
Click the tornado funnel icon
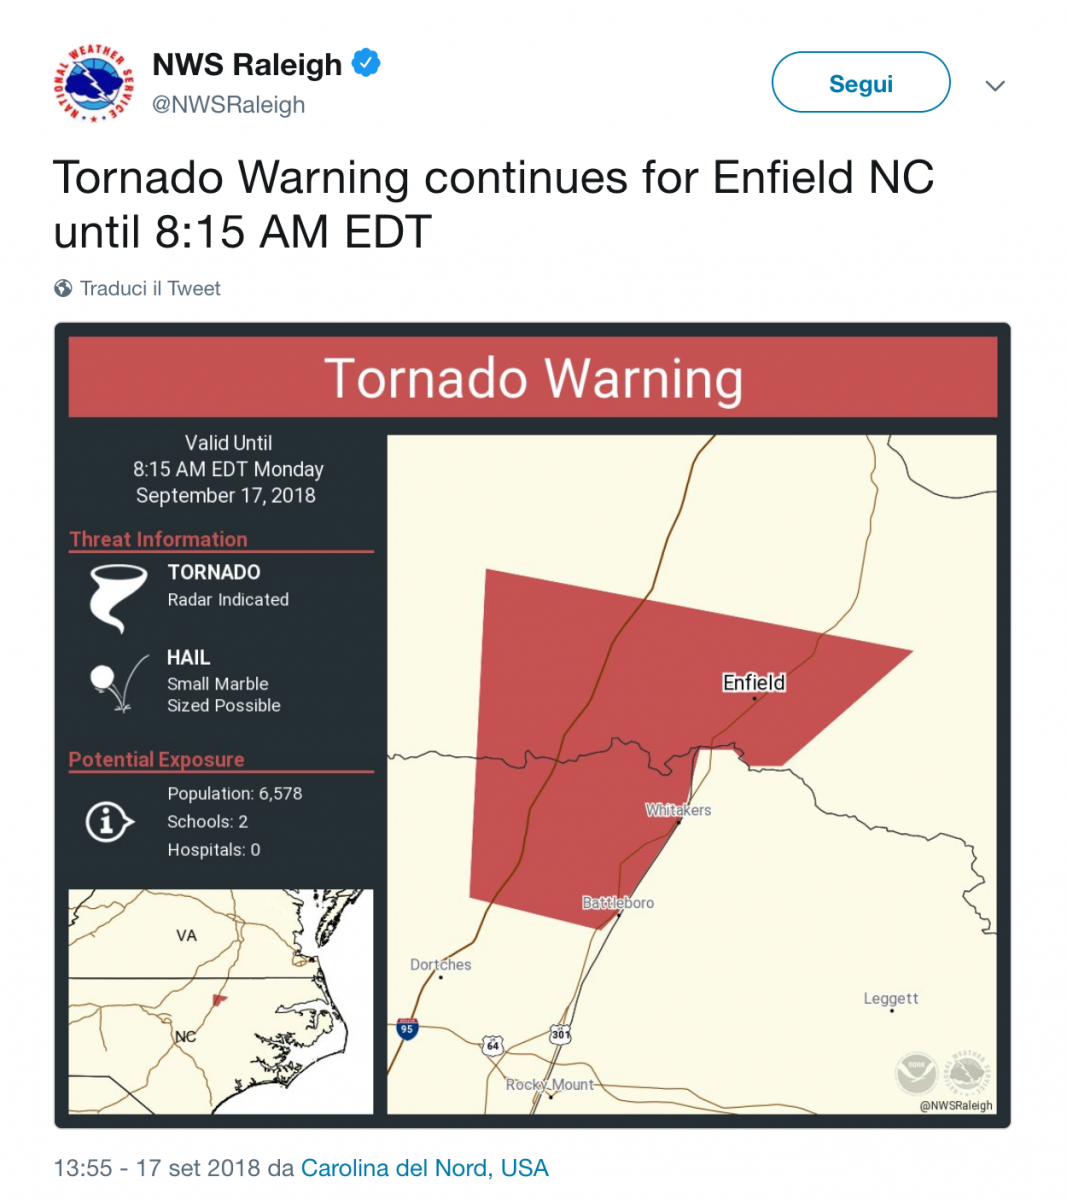[x=116, y=598]
